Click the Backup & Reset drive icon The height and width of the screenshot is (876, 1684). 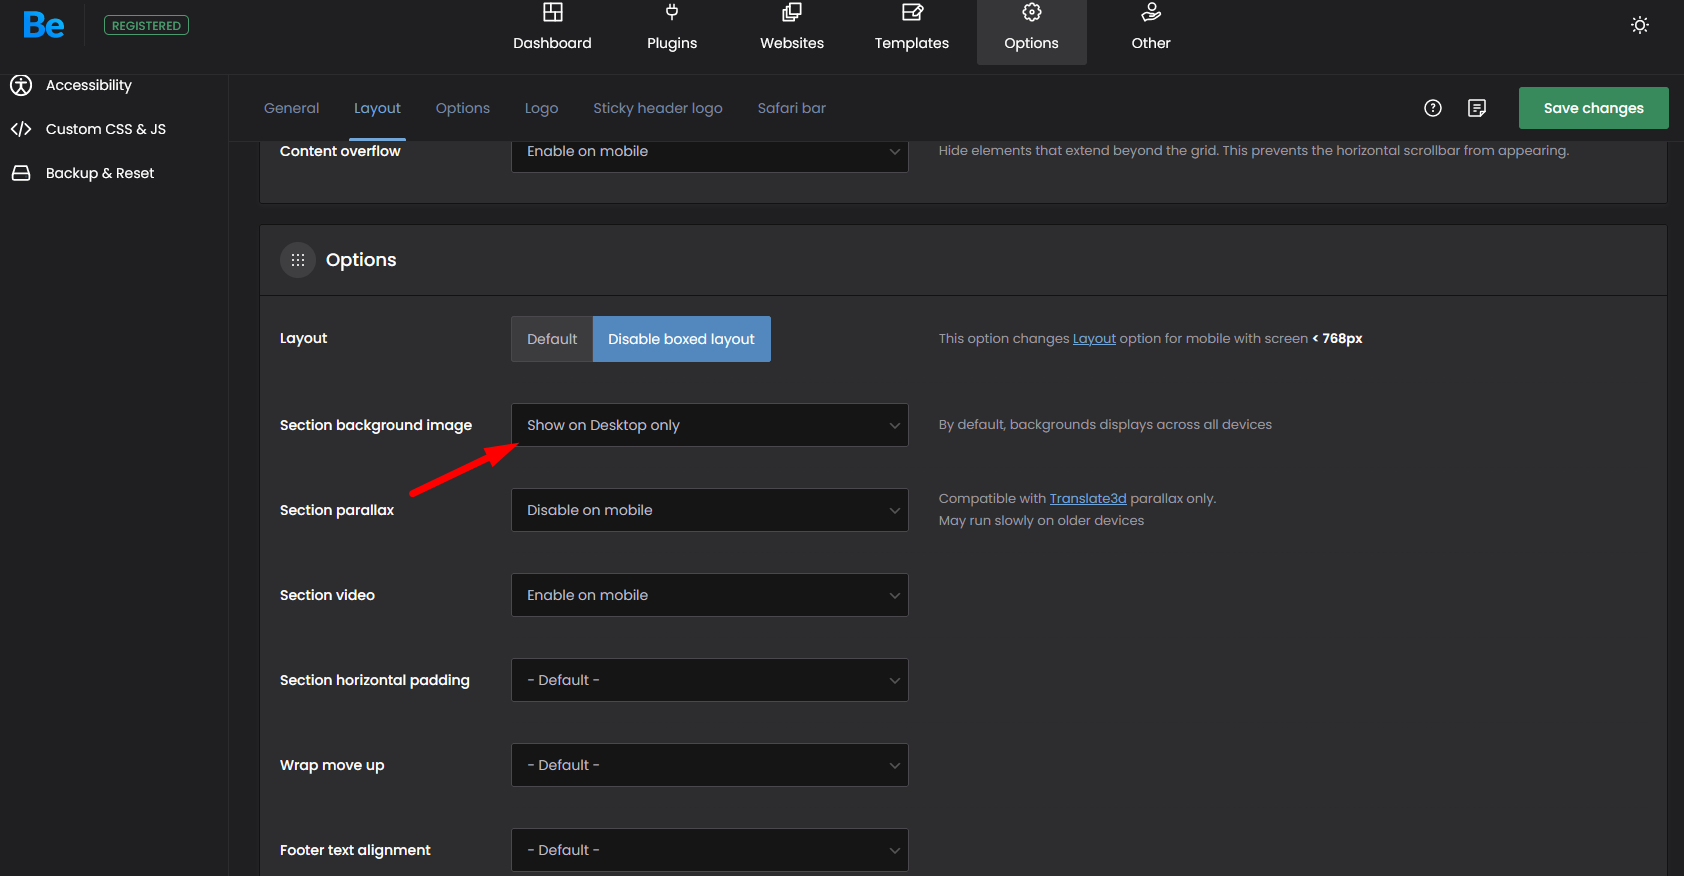click(21, 173)
